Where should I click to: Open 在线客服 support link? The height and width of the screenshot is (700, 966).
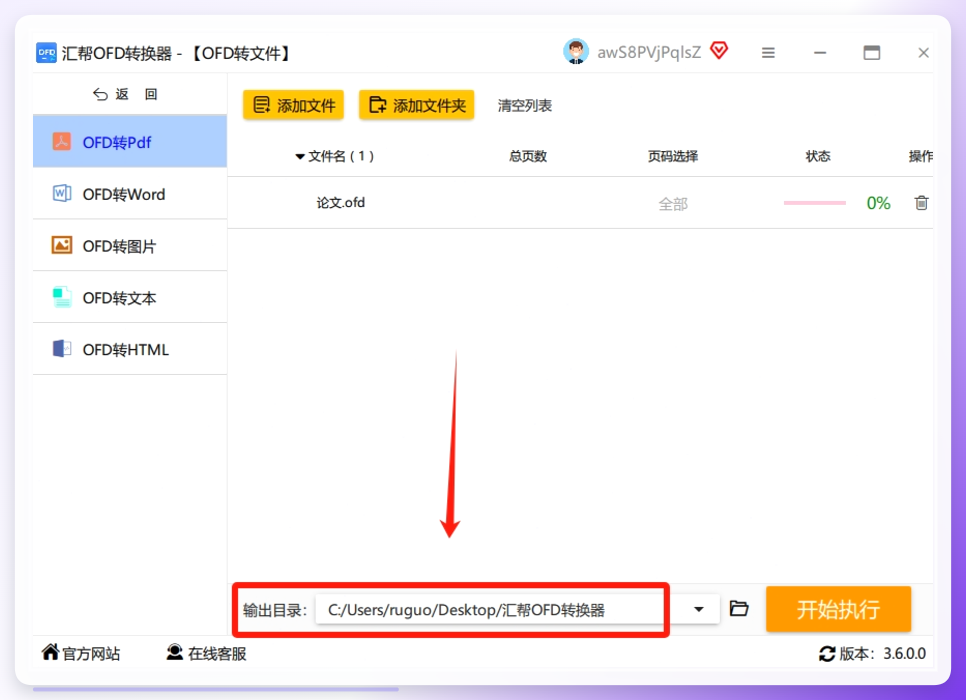pyautogui.click(x=217, y=654)
